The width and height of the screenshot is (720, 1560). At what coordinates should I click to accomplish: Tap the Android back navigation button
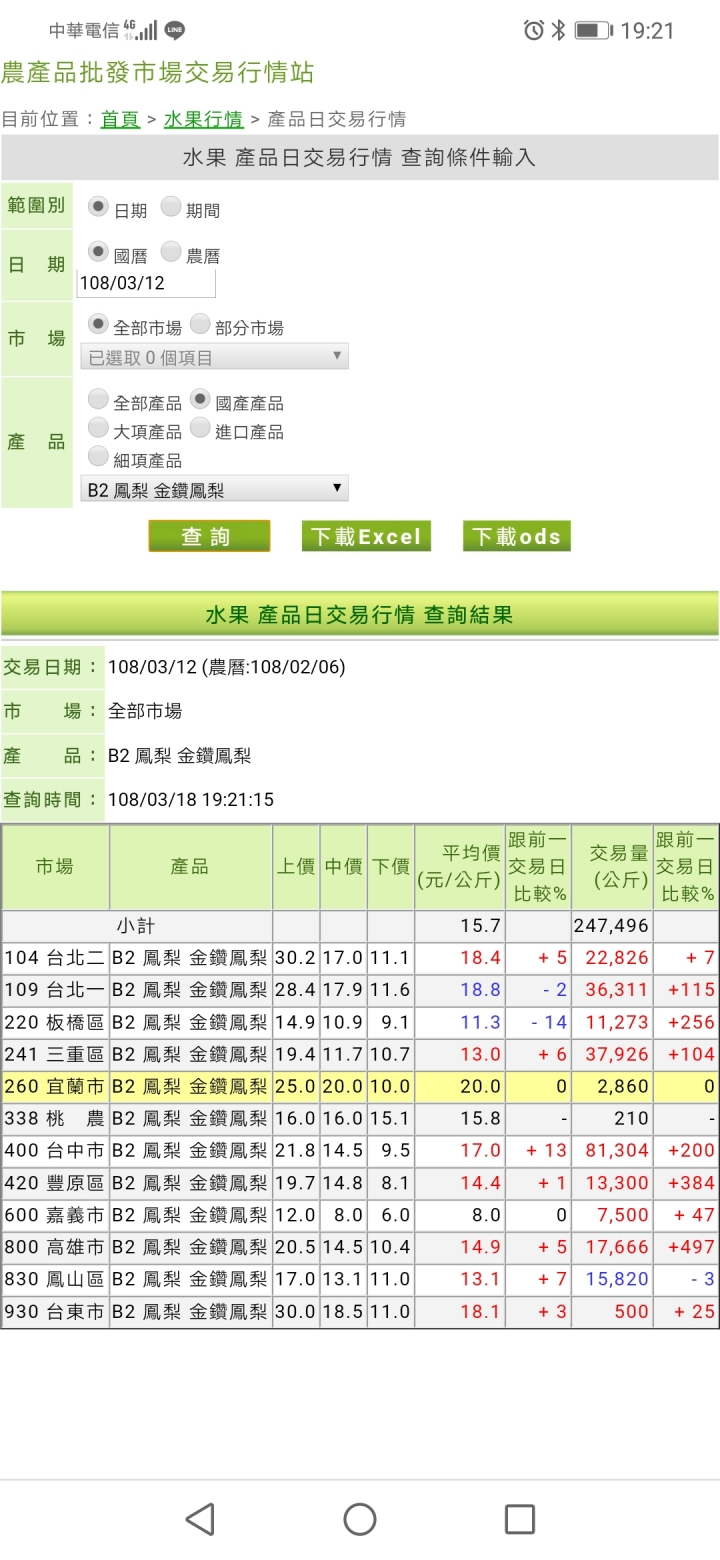pyautogui.click(x=200, y=1519)
